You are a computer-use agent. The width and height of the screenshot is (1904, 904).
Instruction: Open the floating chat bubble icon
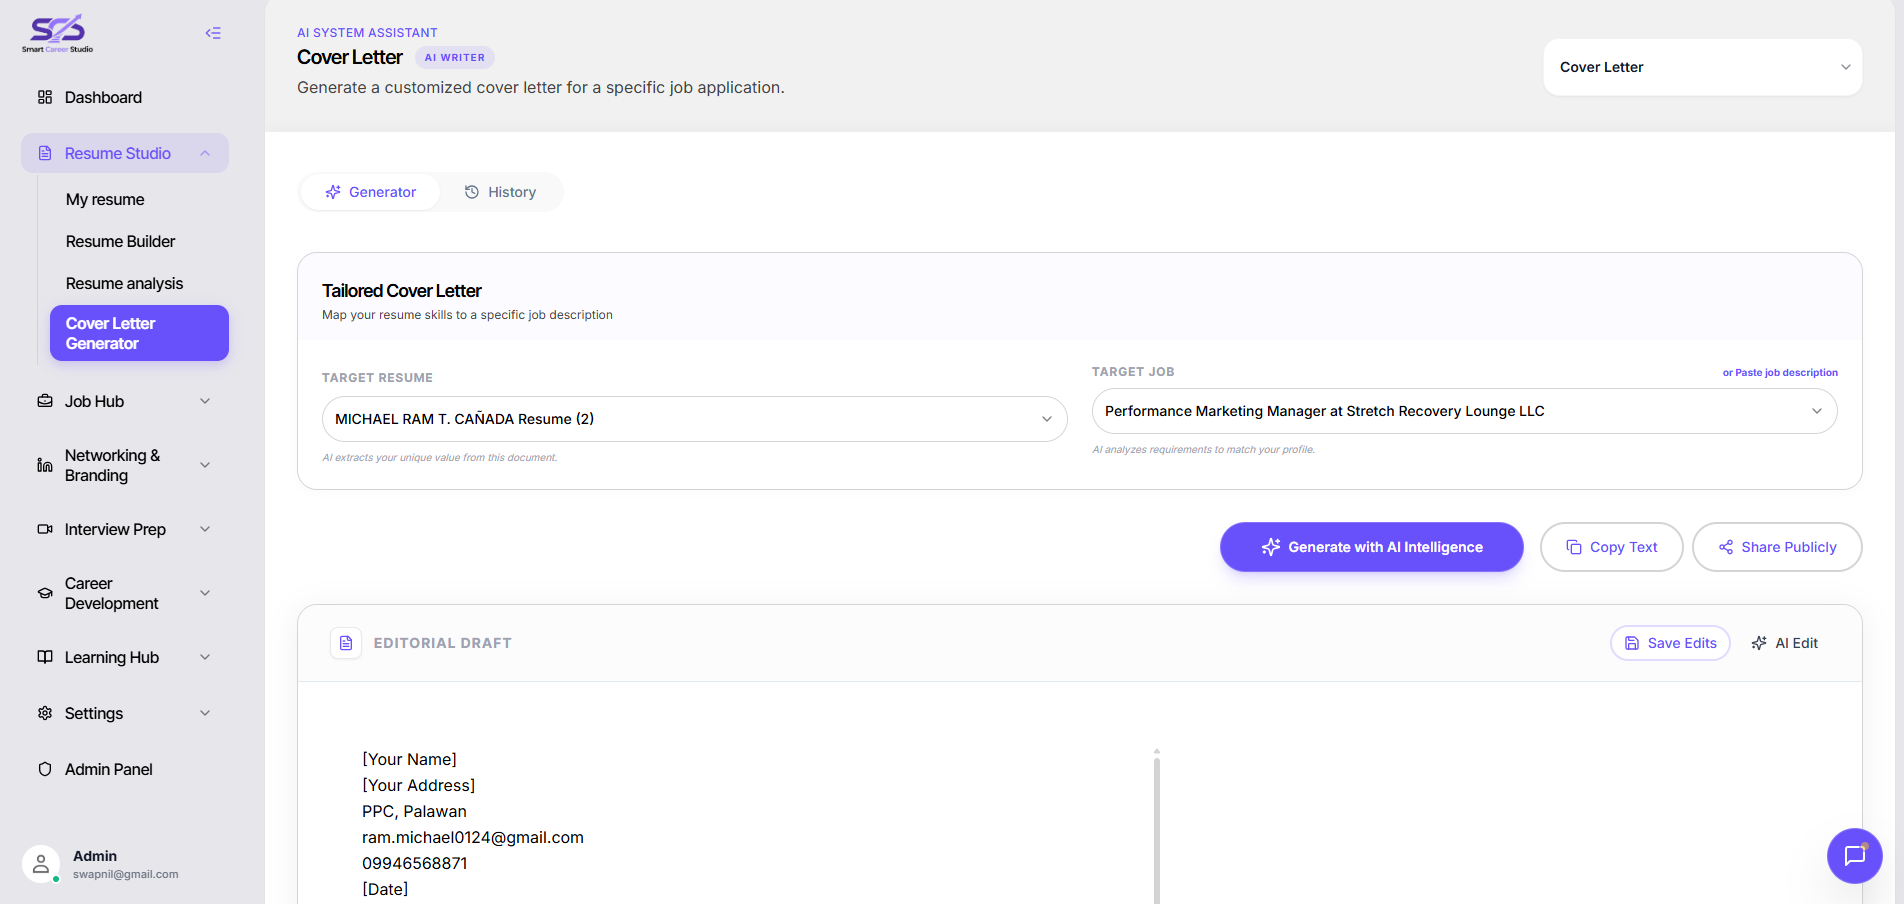point(1854,855)
